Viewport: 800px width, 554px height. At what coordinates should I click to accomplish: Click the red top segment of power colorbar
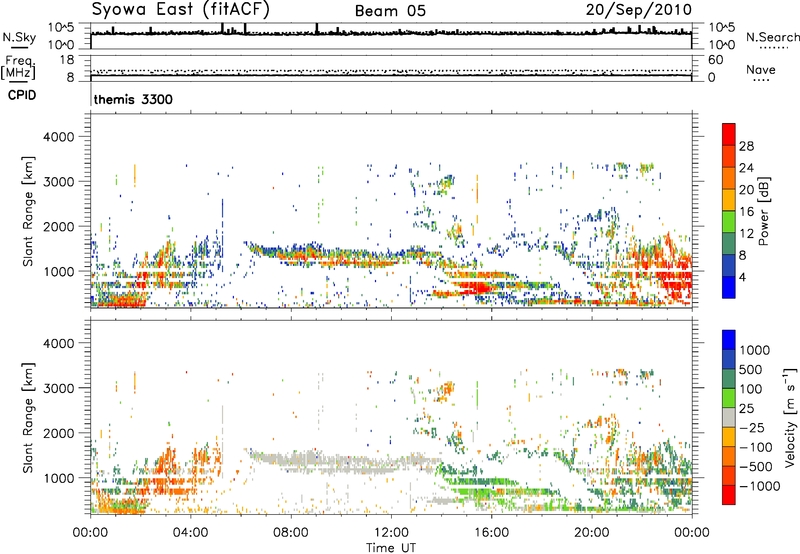[729, 134]
